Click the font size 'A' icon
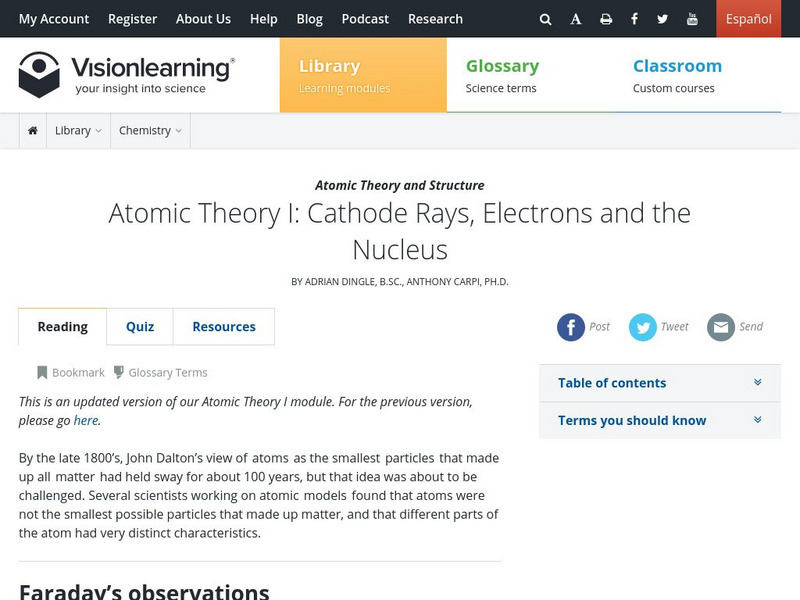800x600 pixels. (x=576, y=19)
